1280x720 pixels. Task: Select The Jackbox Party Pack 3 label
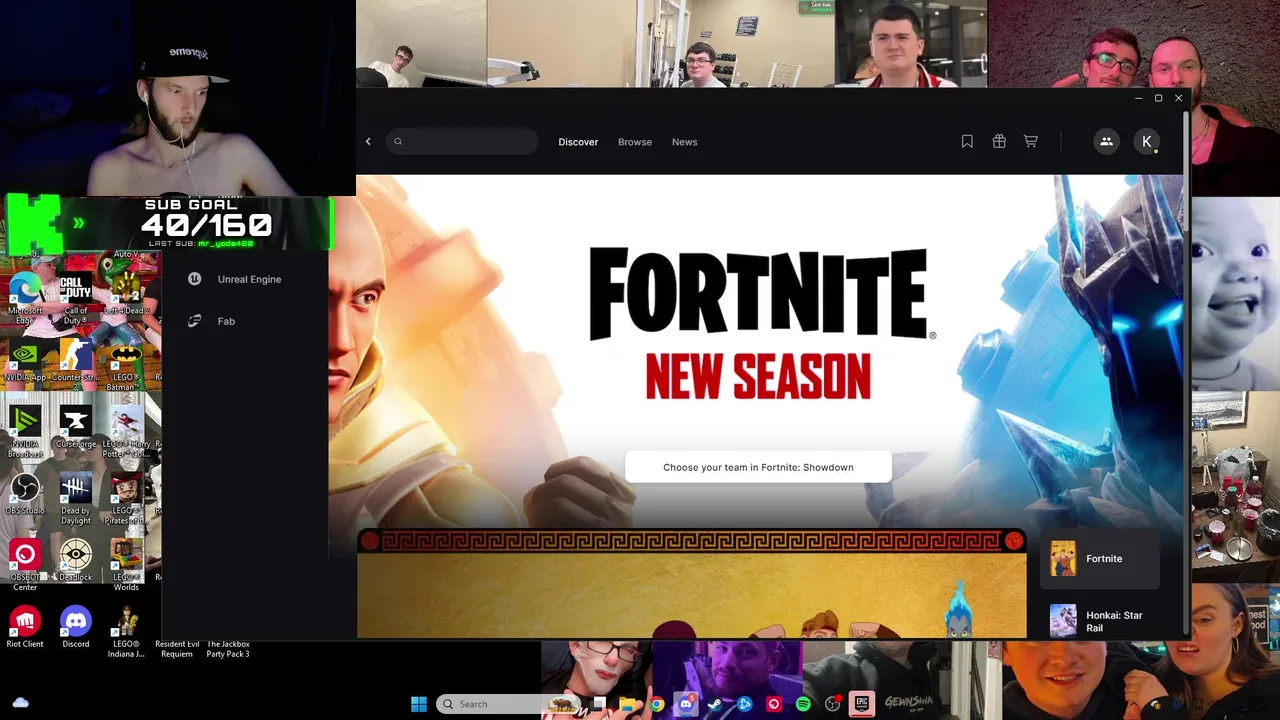228,649
